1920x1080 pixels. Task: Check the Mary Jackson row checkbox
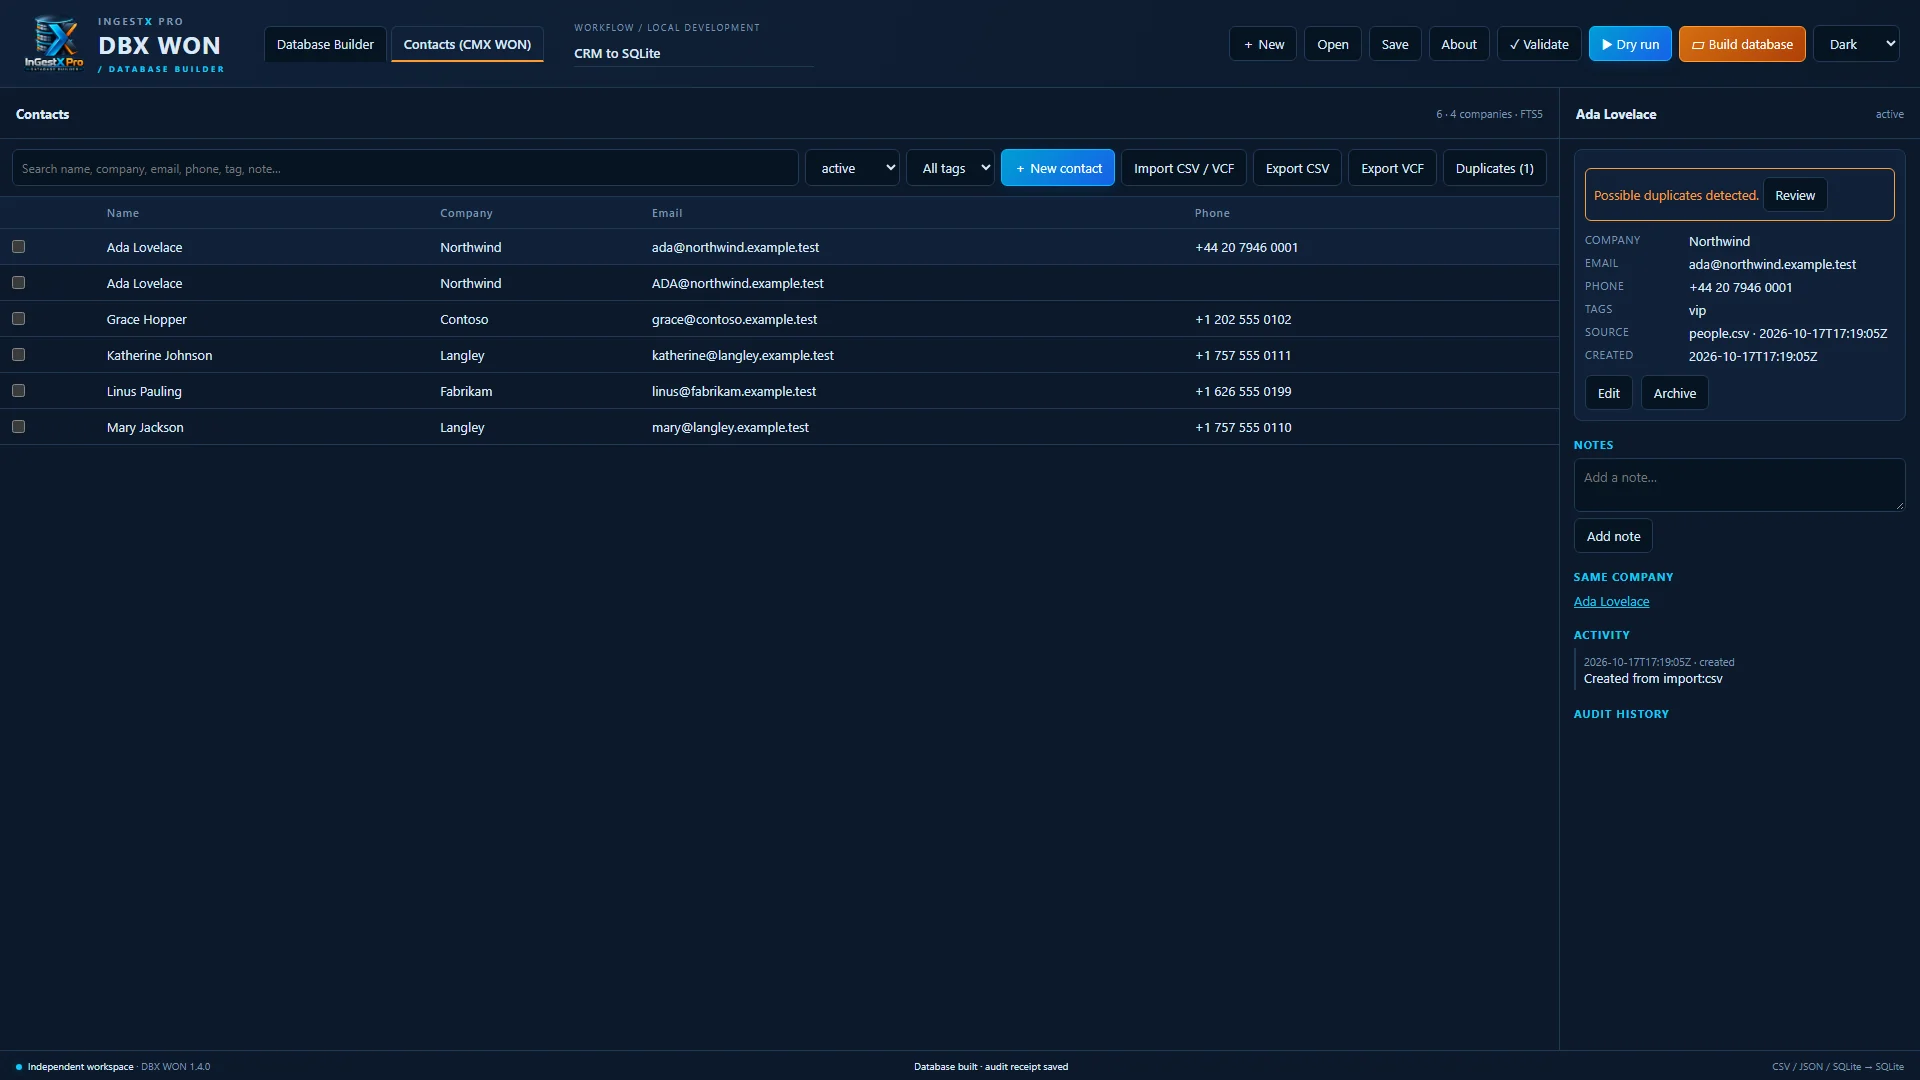18,427
